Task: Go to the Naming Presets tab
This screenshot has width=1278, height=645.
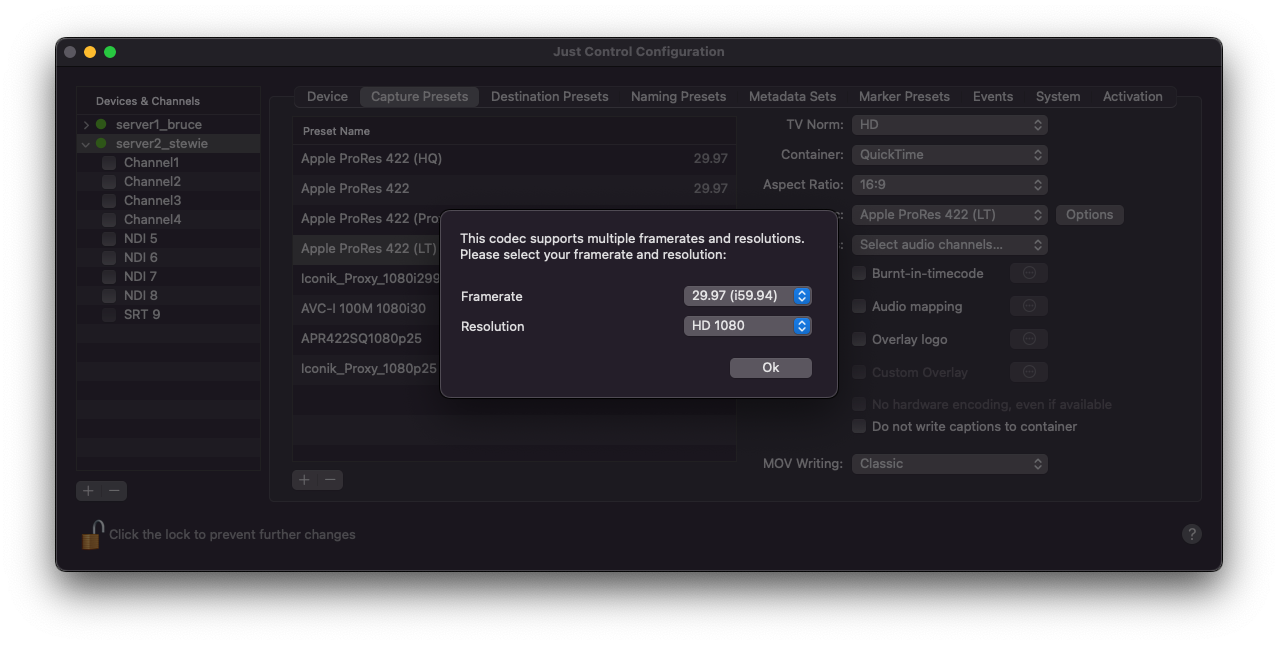Action: (678, 97)
